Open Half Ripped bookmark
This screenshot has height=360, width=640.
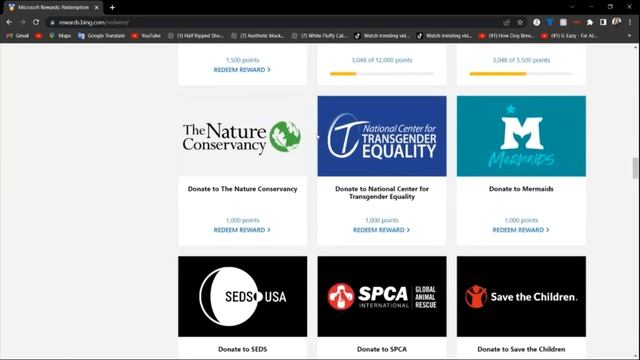tap(196, 36)
